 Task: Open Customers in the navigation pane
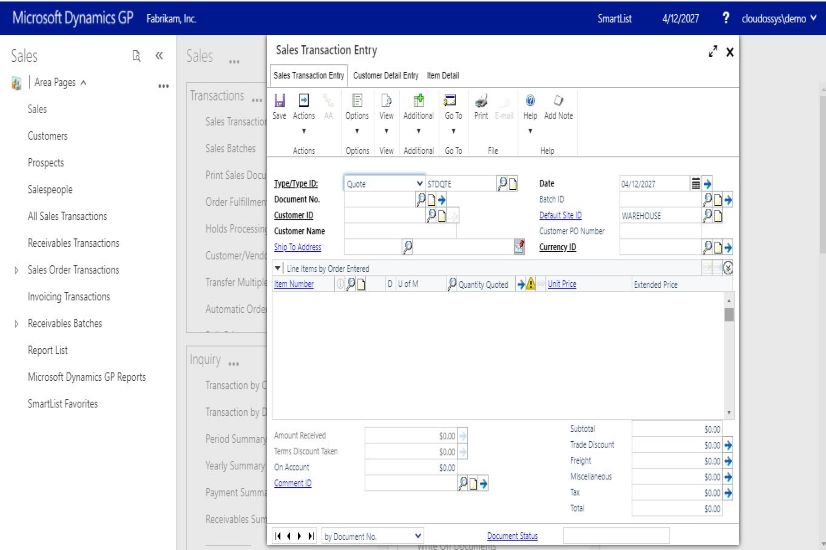click(47, 136)
